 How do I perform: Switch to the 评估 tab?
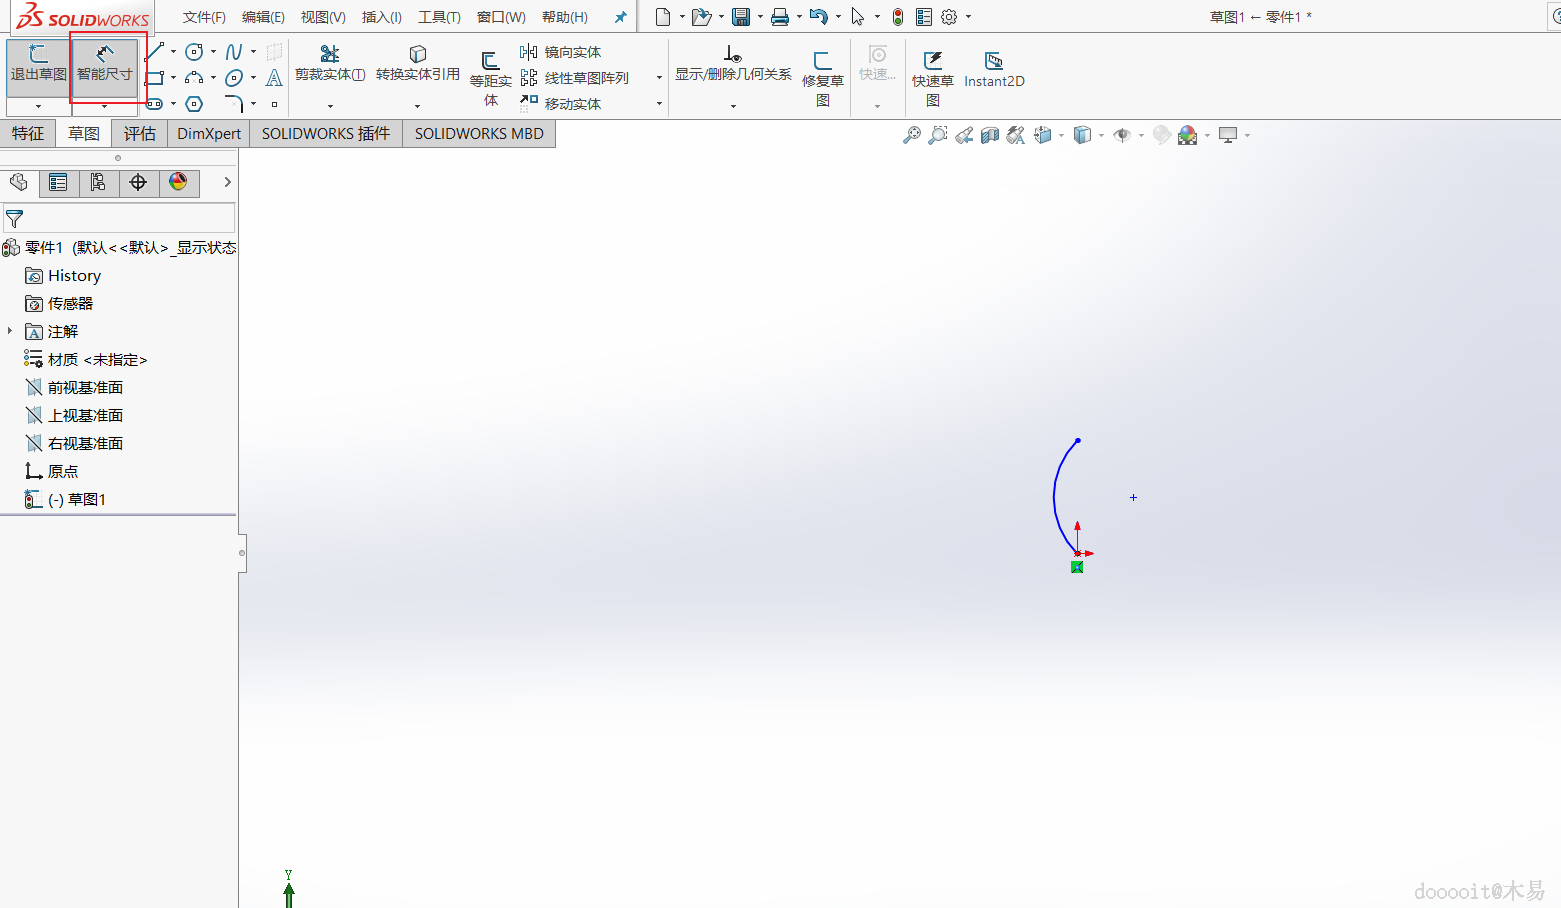point(140,134)
